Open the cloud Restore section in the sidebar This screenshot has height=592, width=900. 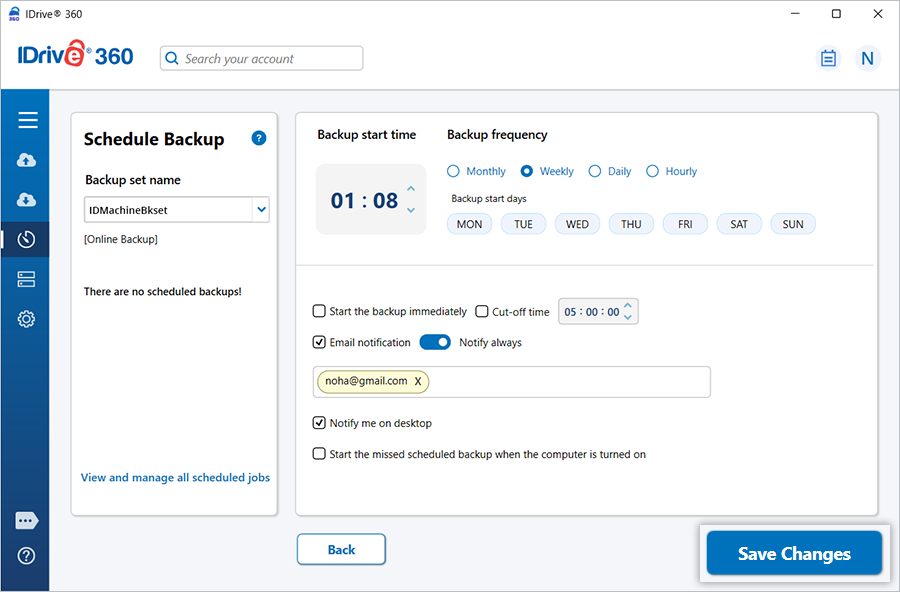(x=27, y=200)
